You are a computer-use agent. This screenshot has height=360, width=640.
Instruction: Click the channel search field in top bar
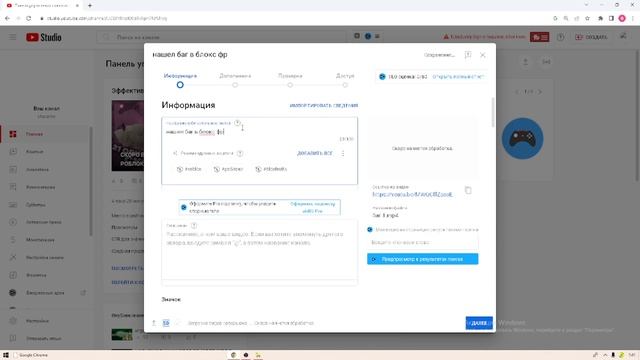click(x=220, y=37)
